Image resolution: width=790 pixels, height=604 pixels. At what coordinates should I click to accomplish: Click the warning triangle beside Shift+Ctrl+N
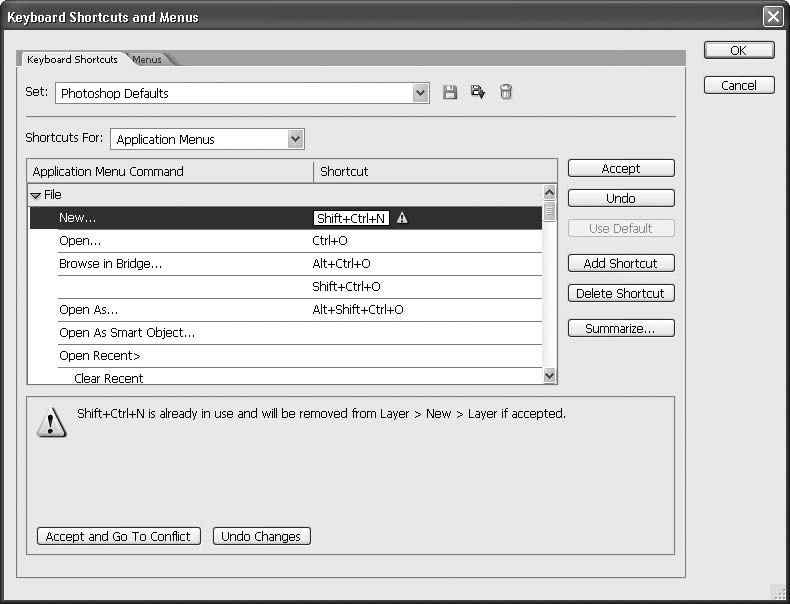coord(402,217)
